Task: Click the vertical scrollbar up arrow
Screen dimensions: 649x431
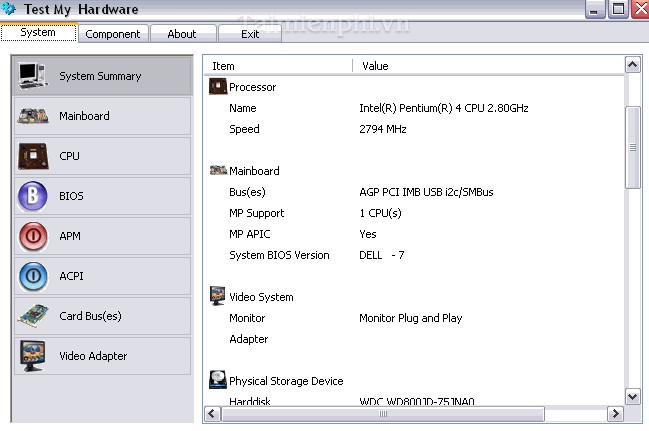Action: [x=632, y=65]
